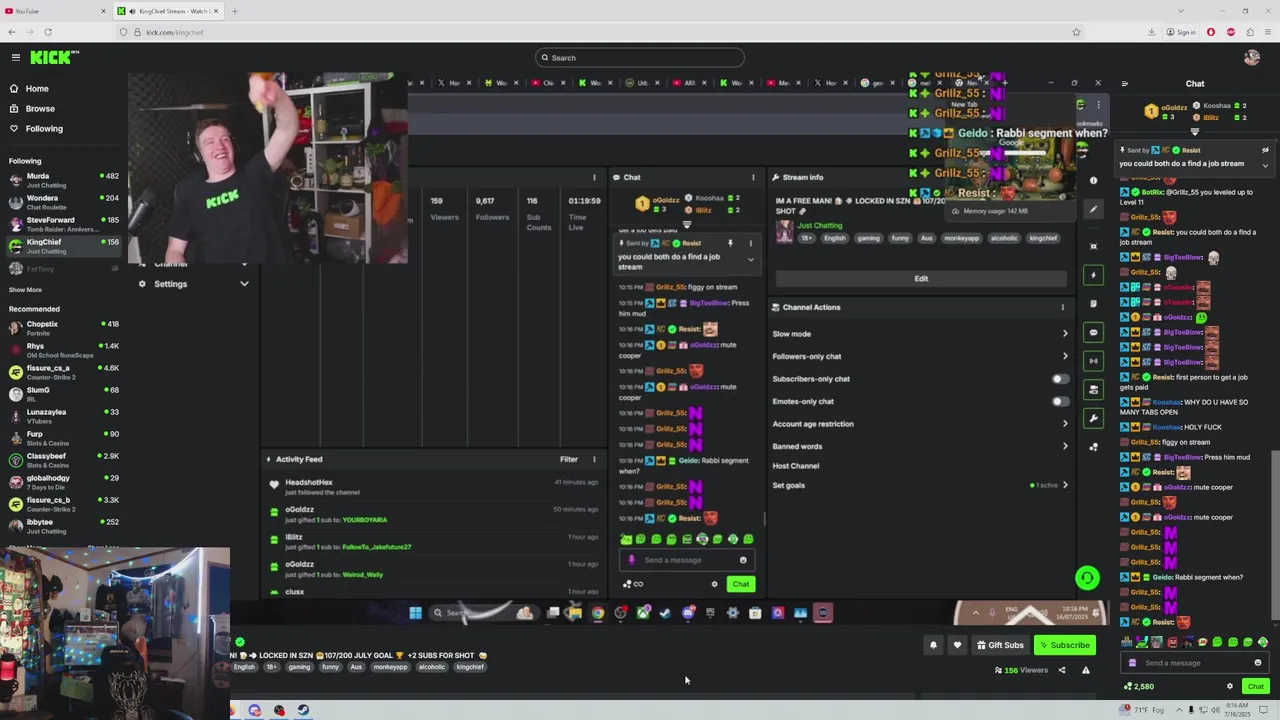Viewport: 1280px width, 720px height.
Task: Click the report warning triangle icon
Action: 1086,670
